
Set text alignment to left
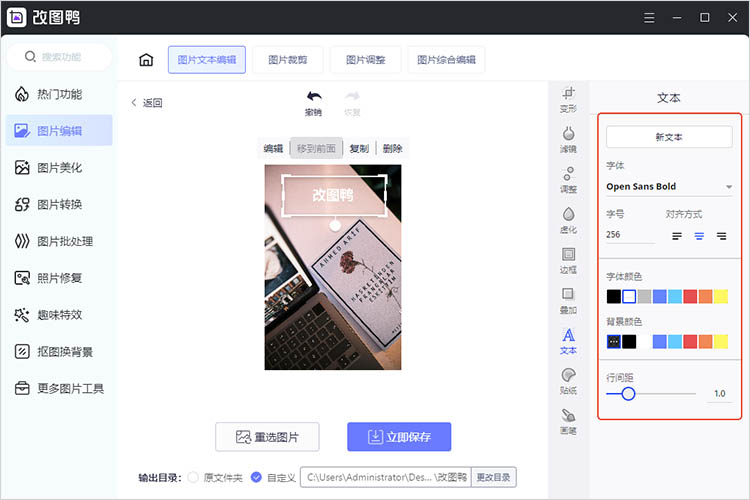click(677, 236)
